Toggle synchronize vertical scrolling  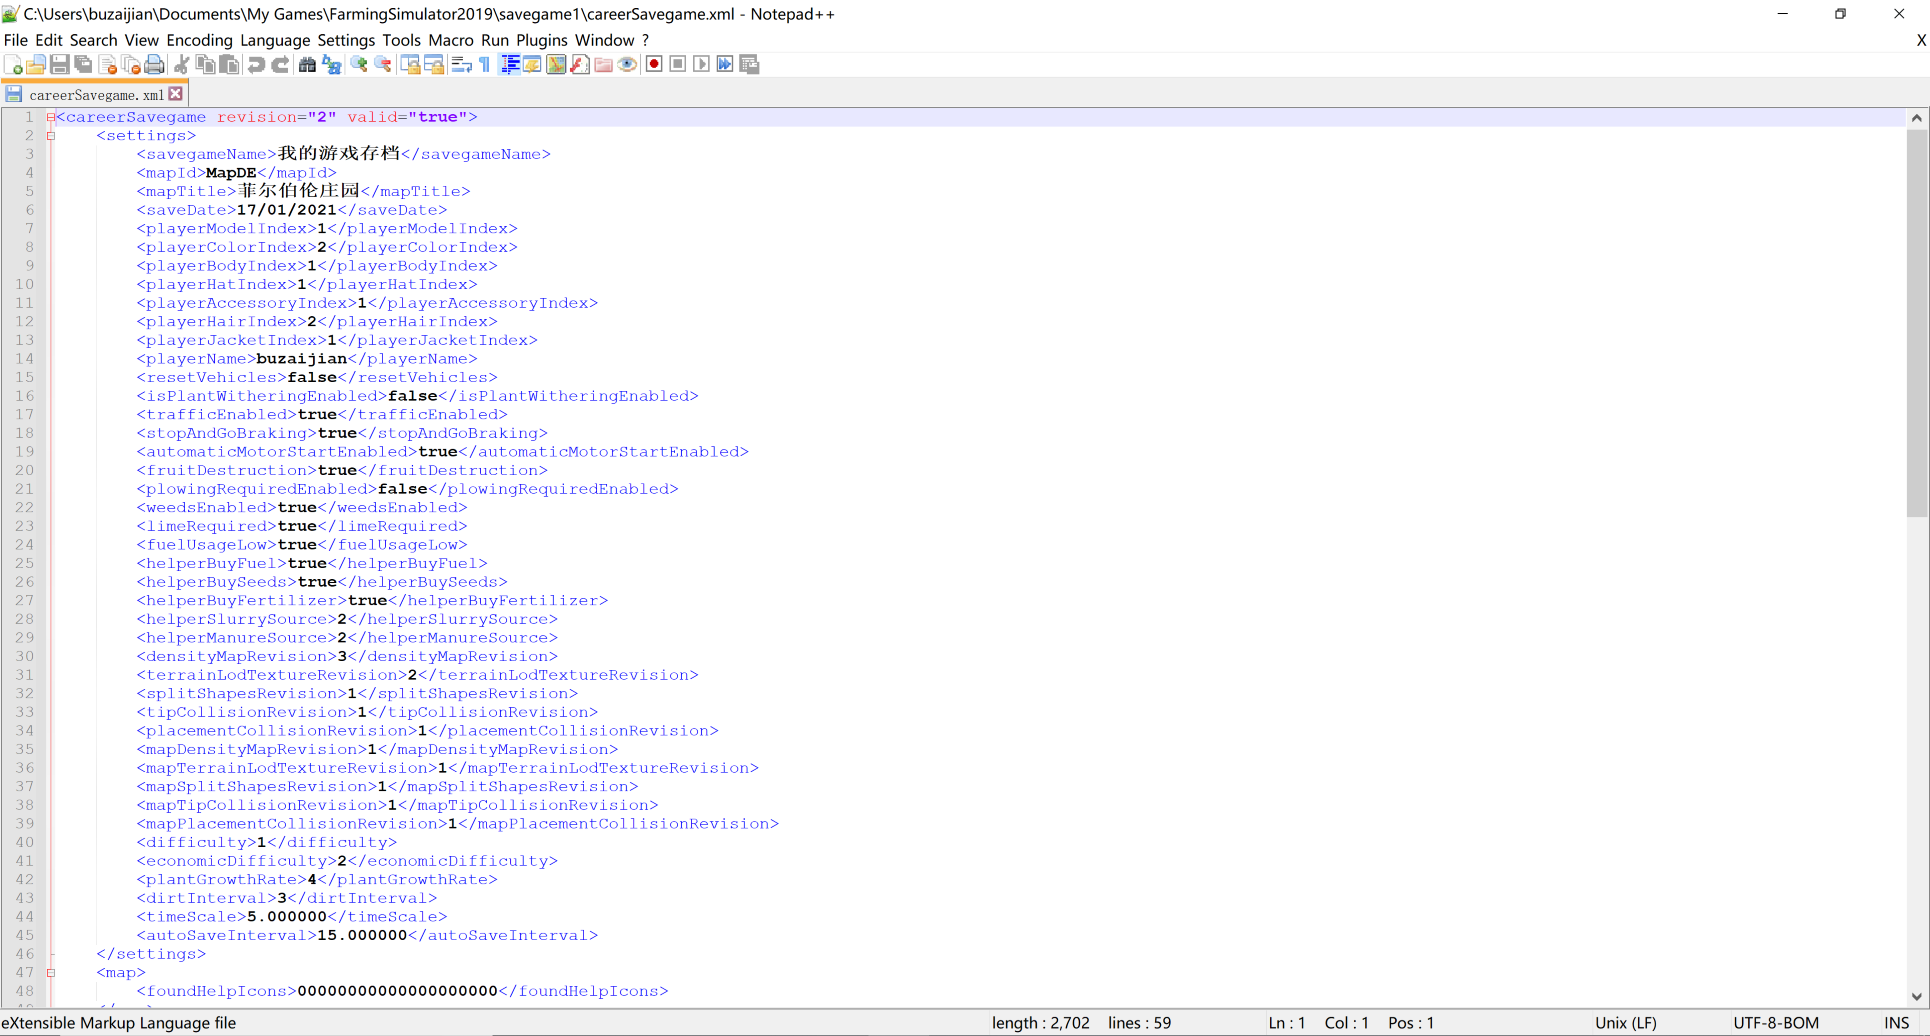point(410,65)
